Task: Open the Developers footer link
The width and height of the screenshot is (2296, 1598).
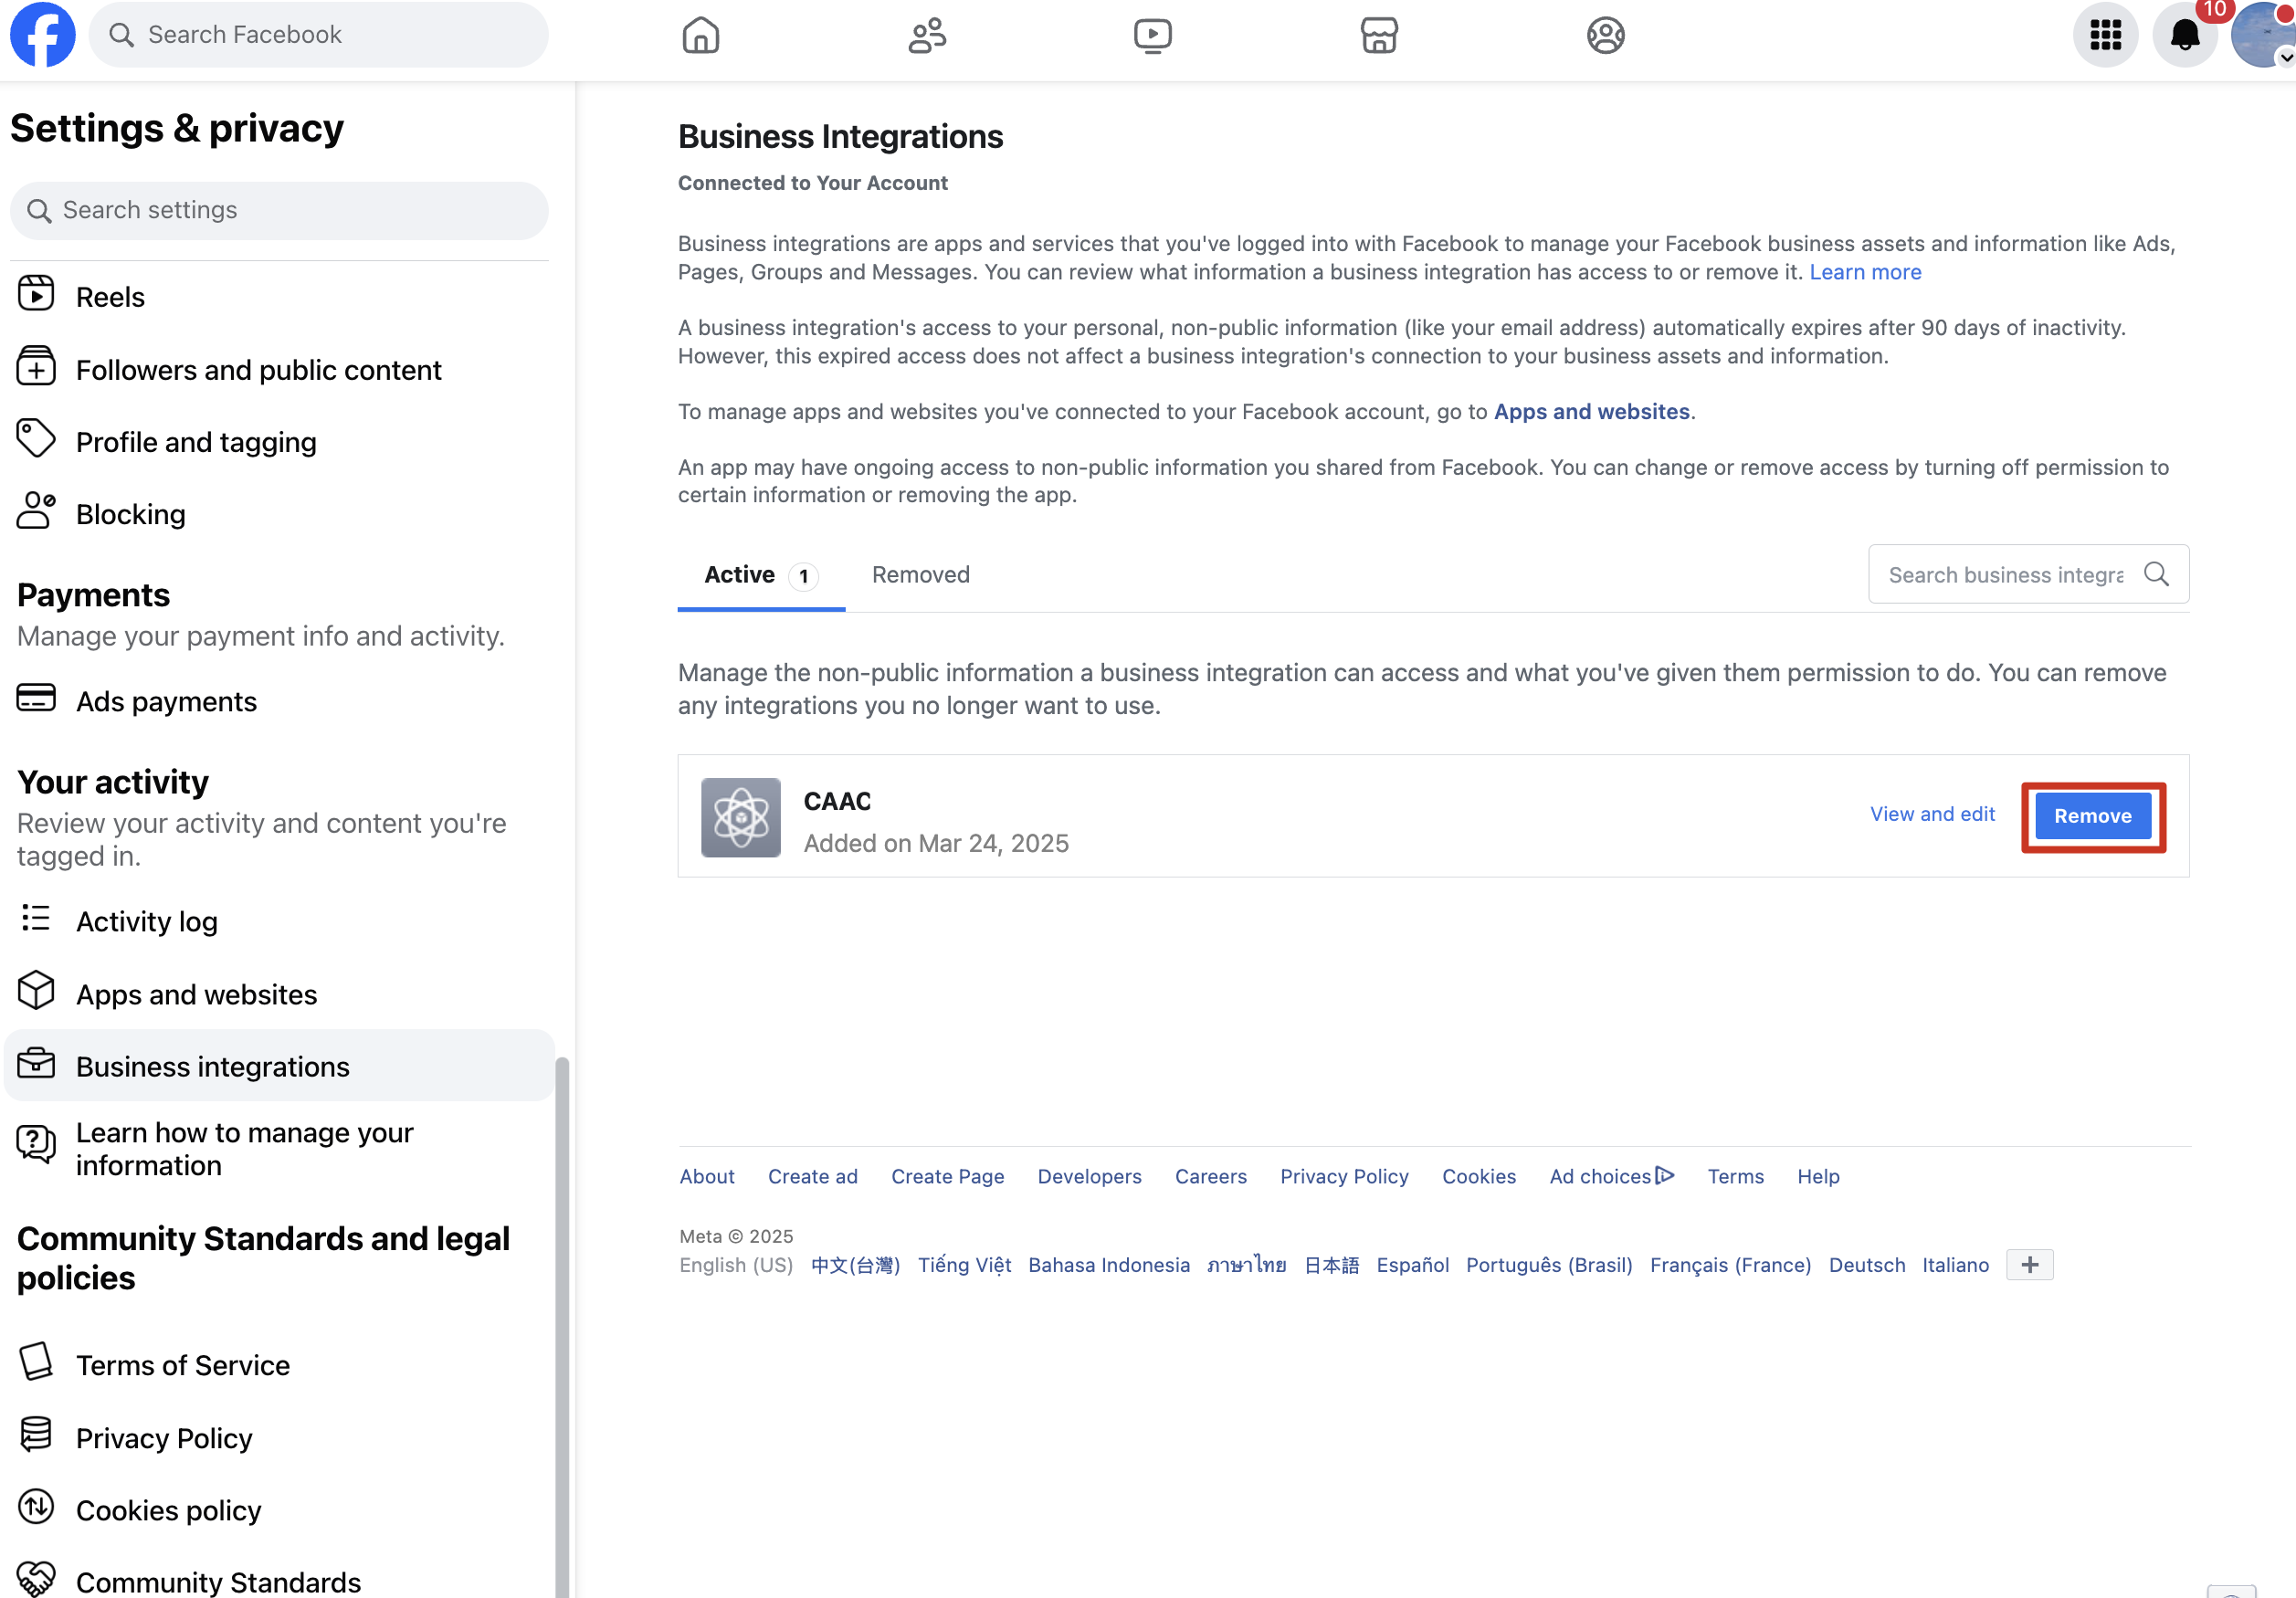Action: [1089, 1176]
